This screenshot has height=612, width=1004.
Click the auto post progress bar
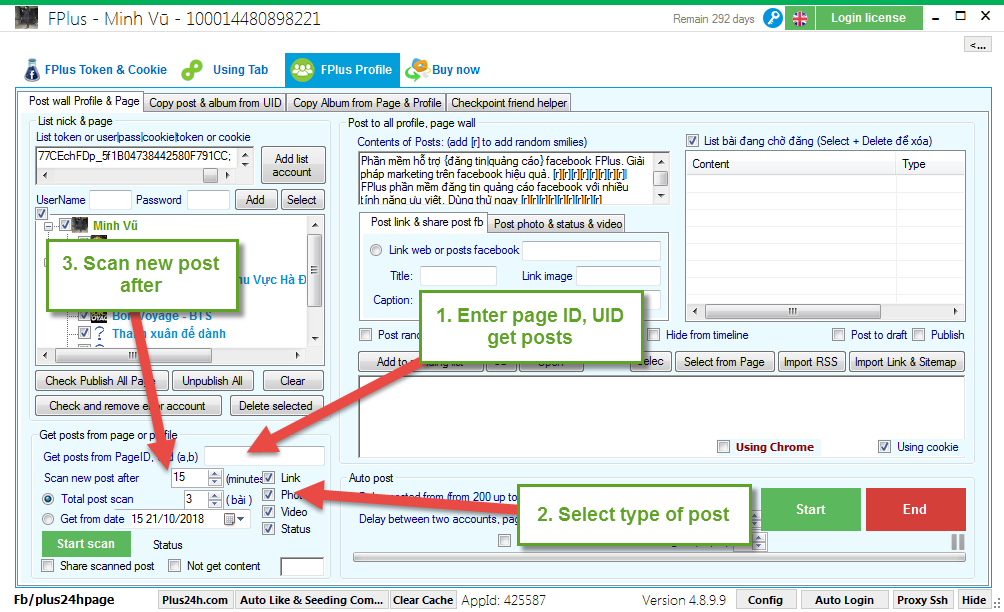(x=659, y=558)
